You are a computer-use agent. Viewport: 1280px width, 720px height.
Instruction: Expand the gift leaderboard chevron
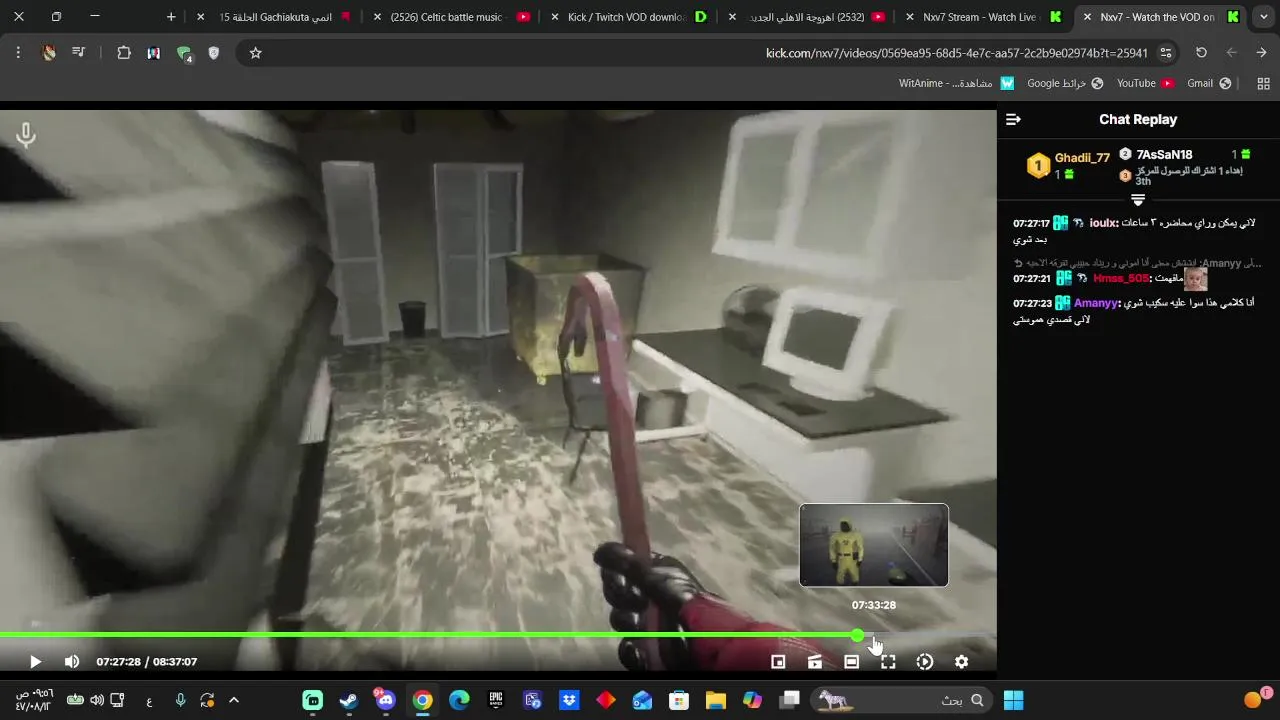tap(1138, 200)
